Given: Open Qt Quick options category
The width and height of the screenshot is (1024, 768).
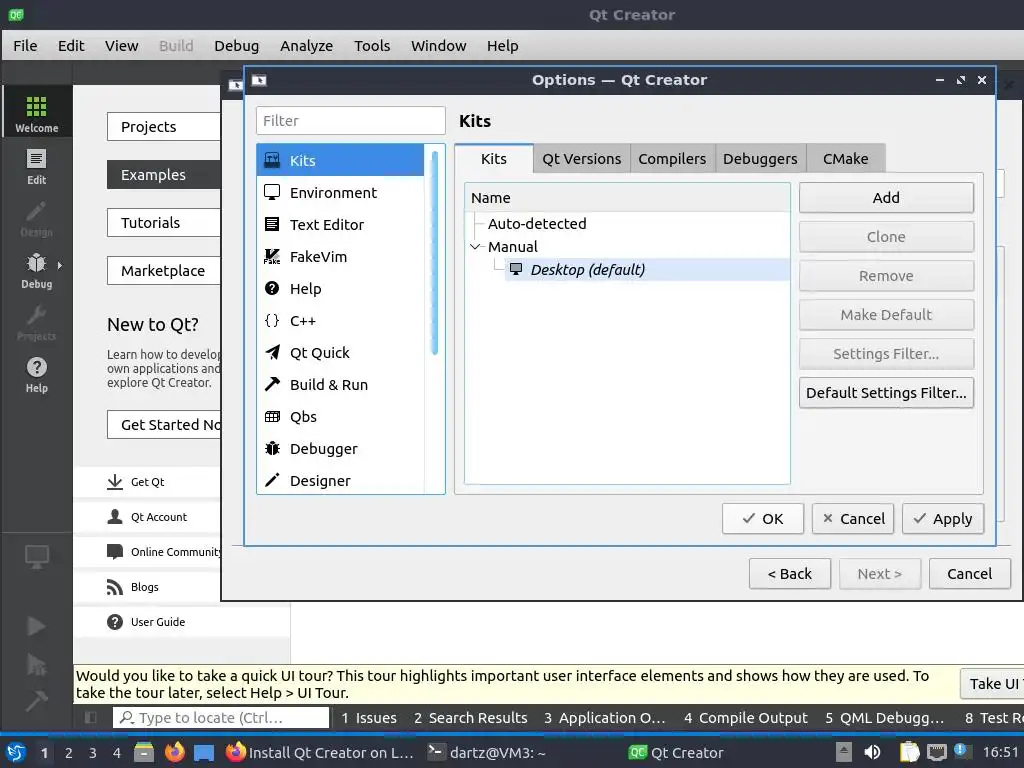Looking at the screenshot, I should point(340,353).
